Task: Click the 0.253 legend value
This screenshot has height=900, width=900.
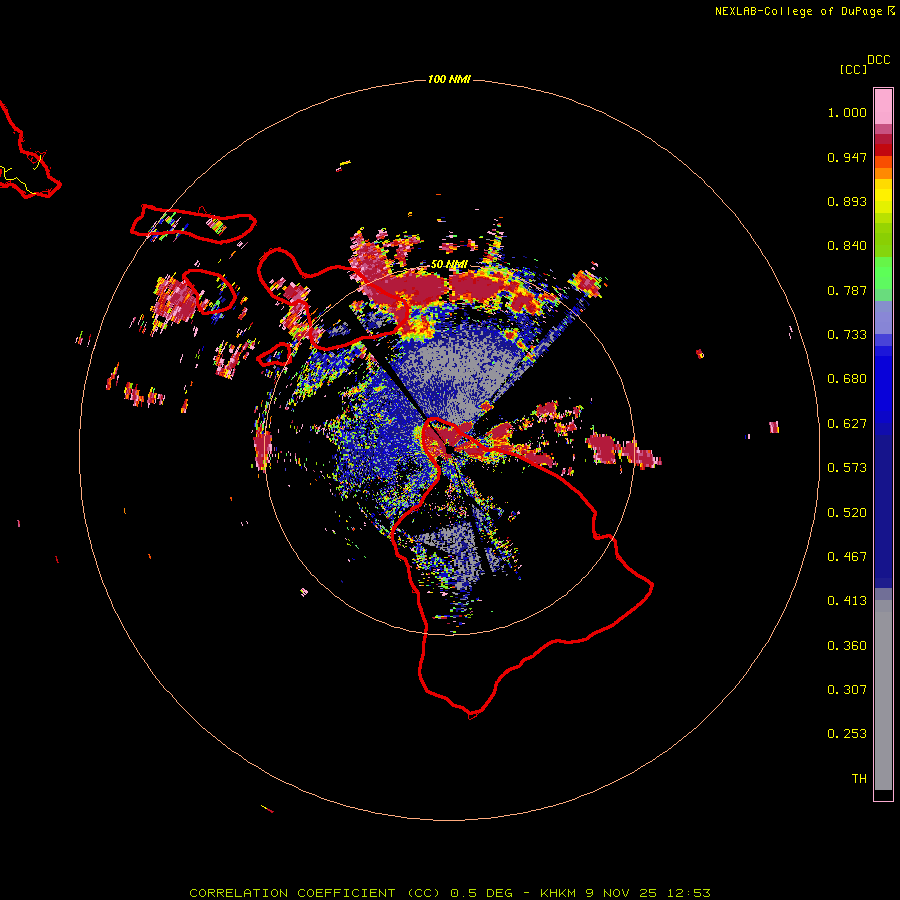Action: tap(847, 734)
